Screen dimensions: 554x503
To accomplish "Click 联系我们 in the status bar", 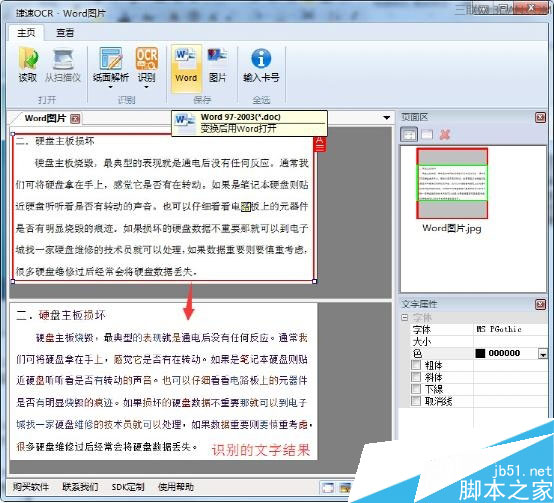I will tap(80, 487).
